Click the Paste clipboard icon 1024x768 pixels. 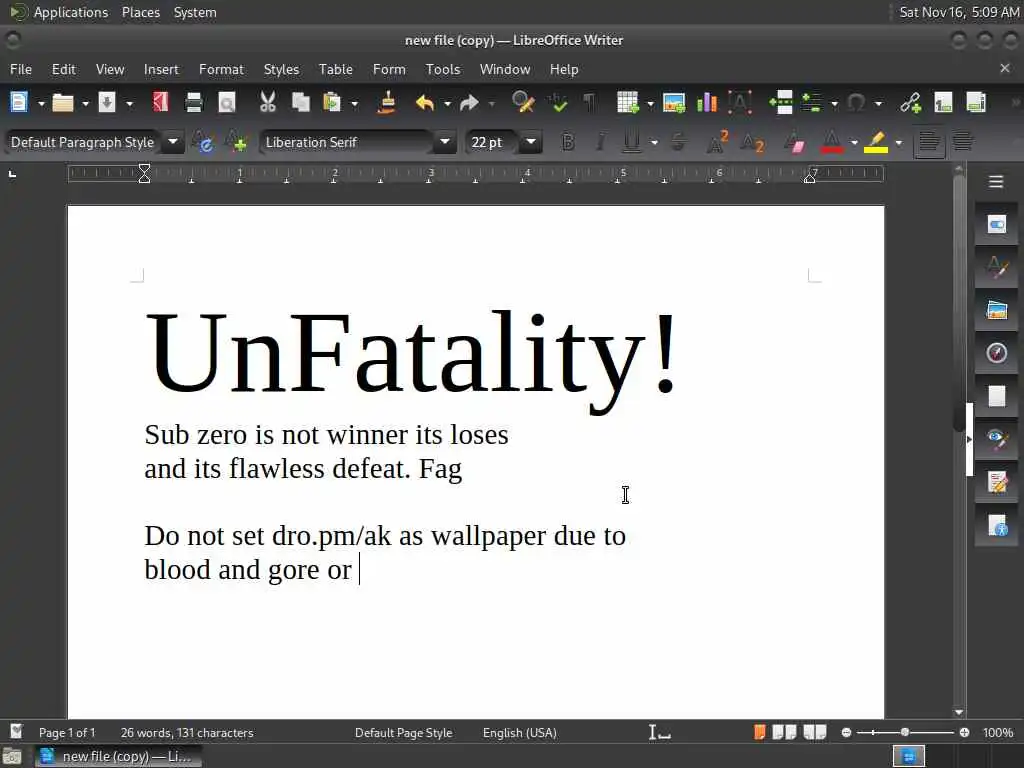[x=332, y=103]
